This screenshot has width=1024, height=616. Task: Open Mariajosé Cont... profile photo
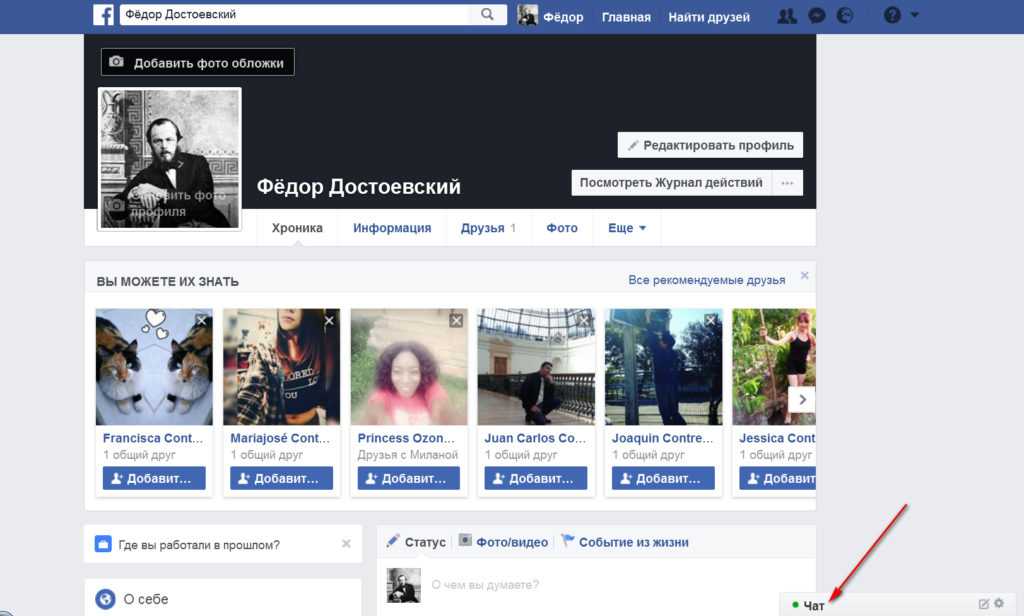click(x=281, y=367)
